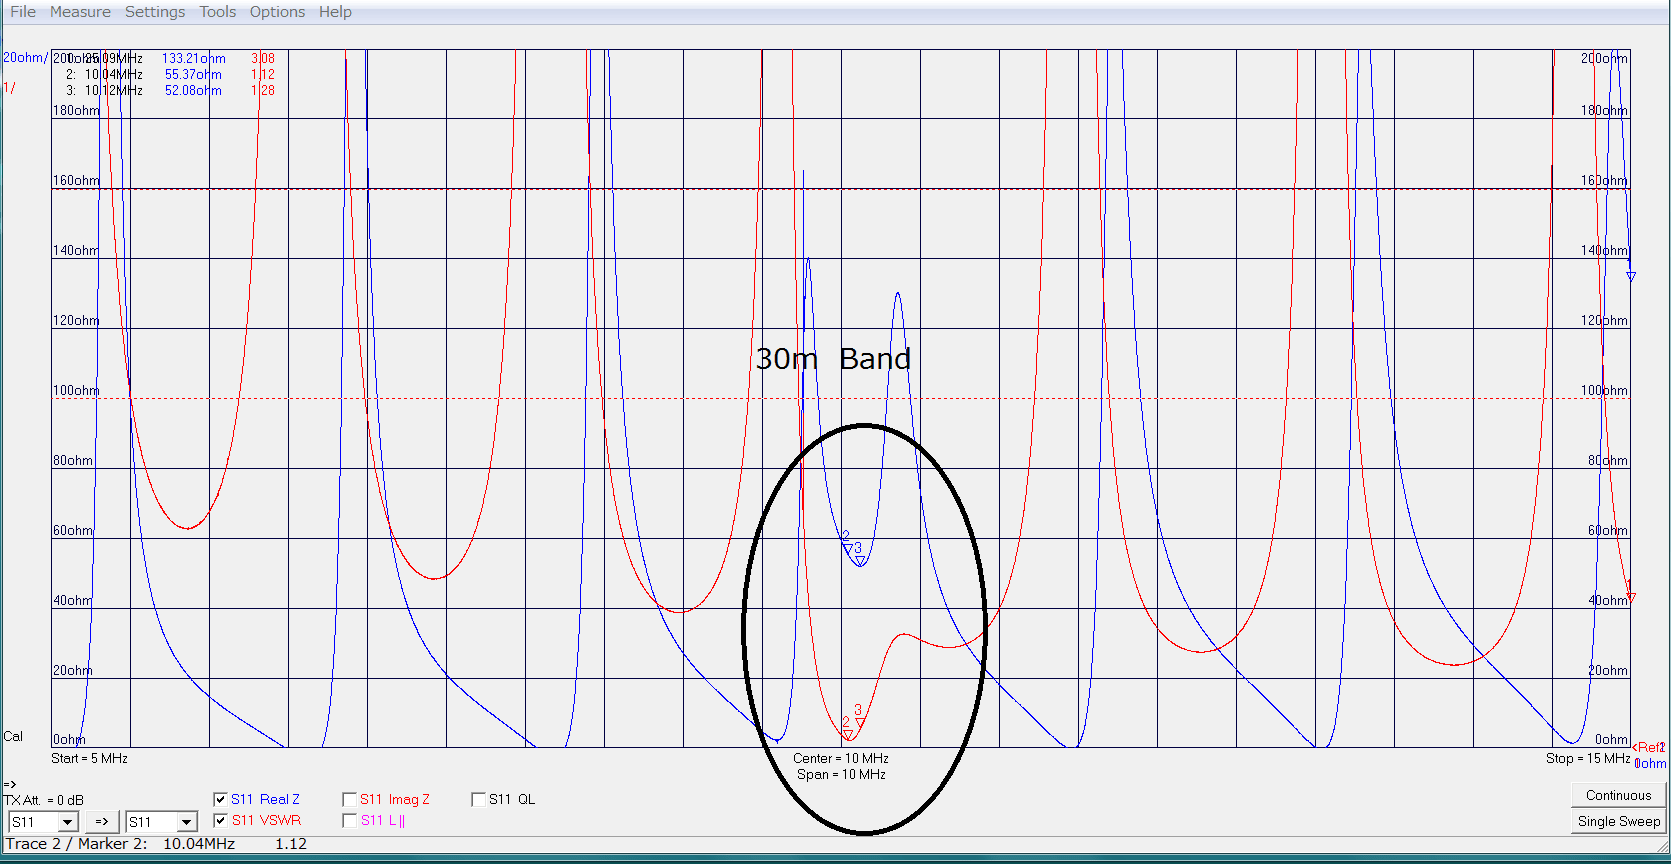1671x864 pixels.
Task: Open the Measure menu
Action: point(80,12)
